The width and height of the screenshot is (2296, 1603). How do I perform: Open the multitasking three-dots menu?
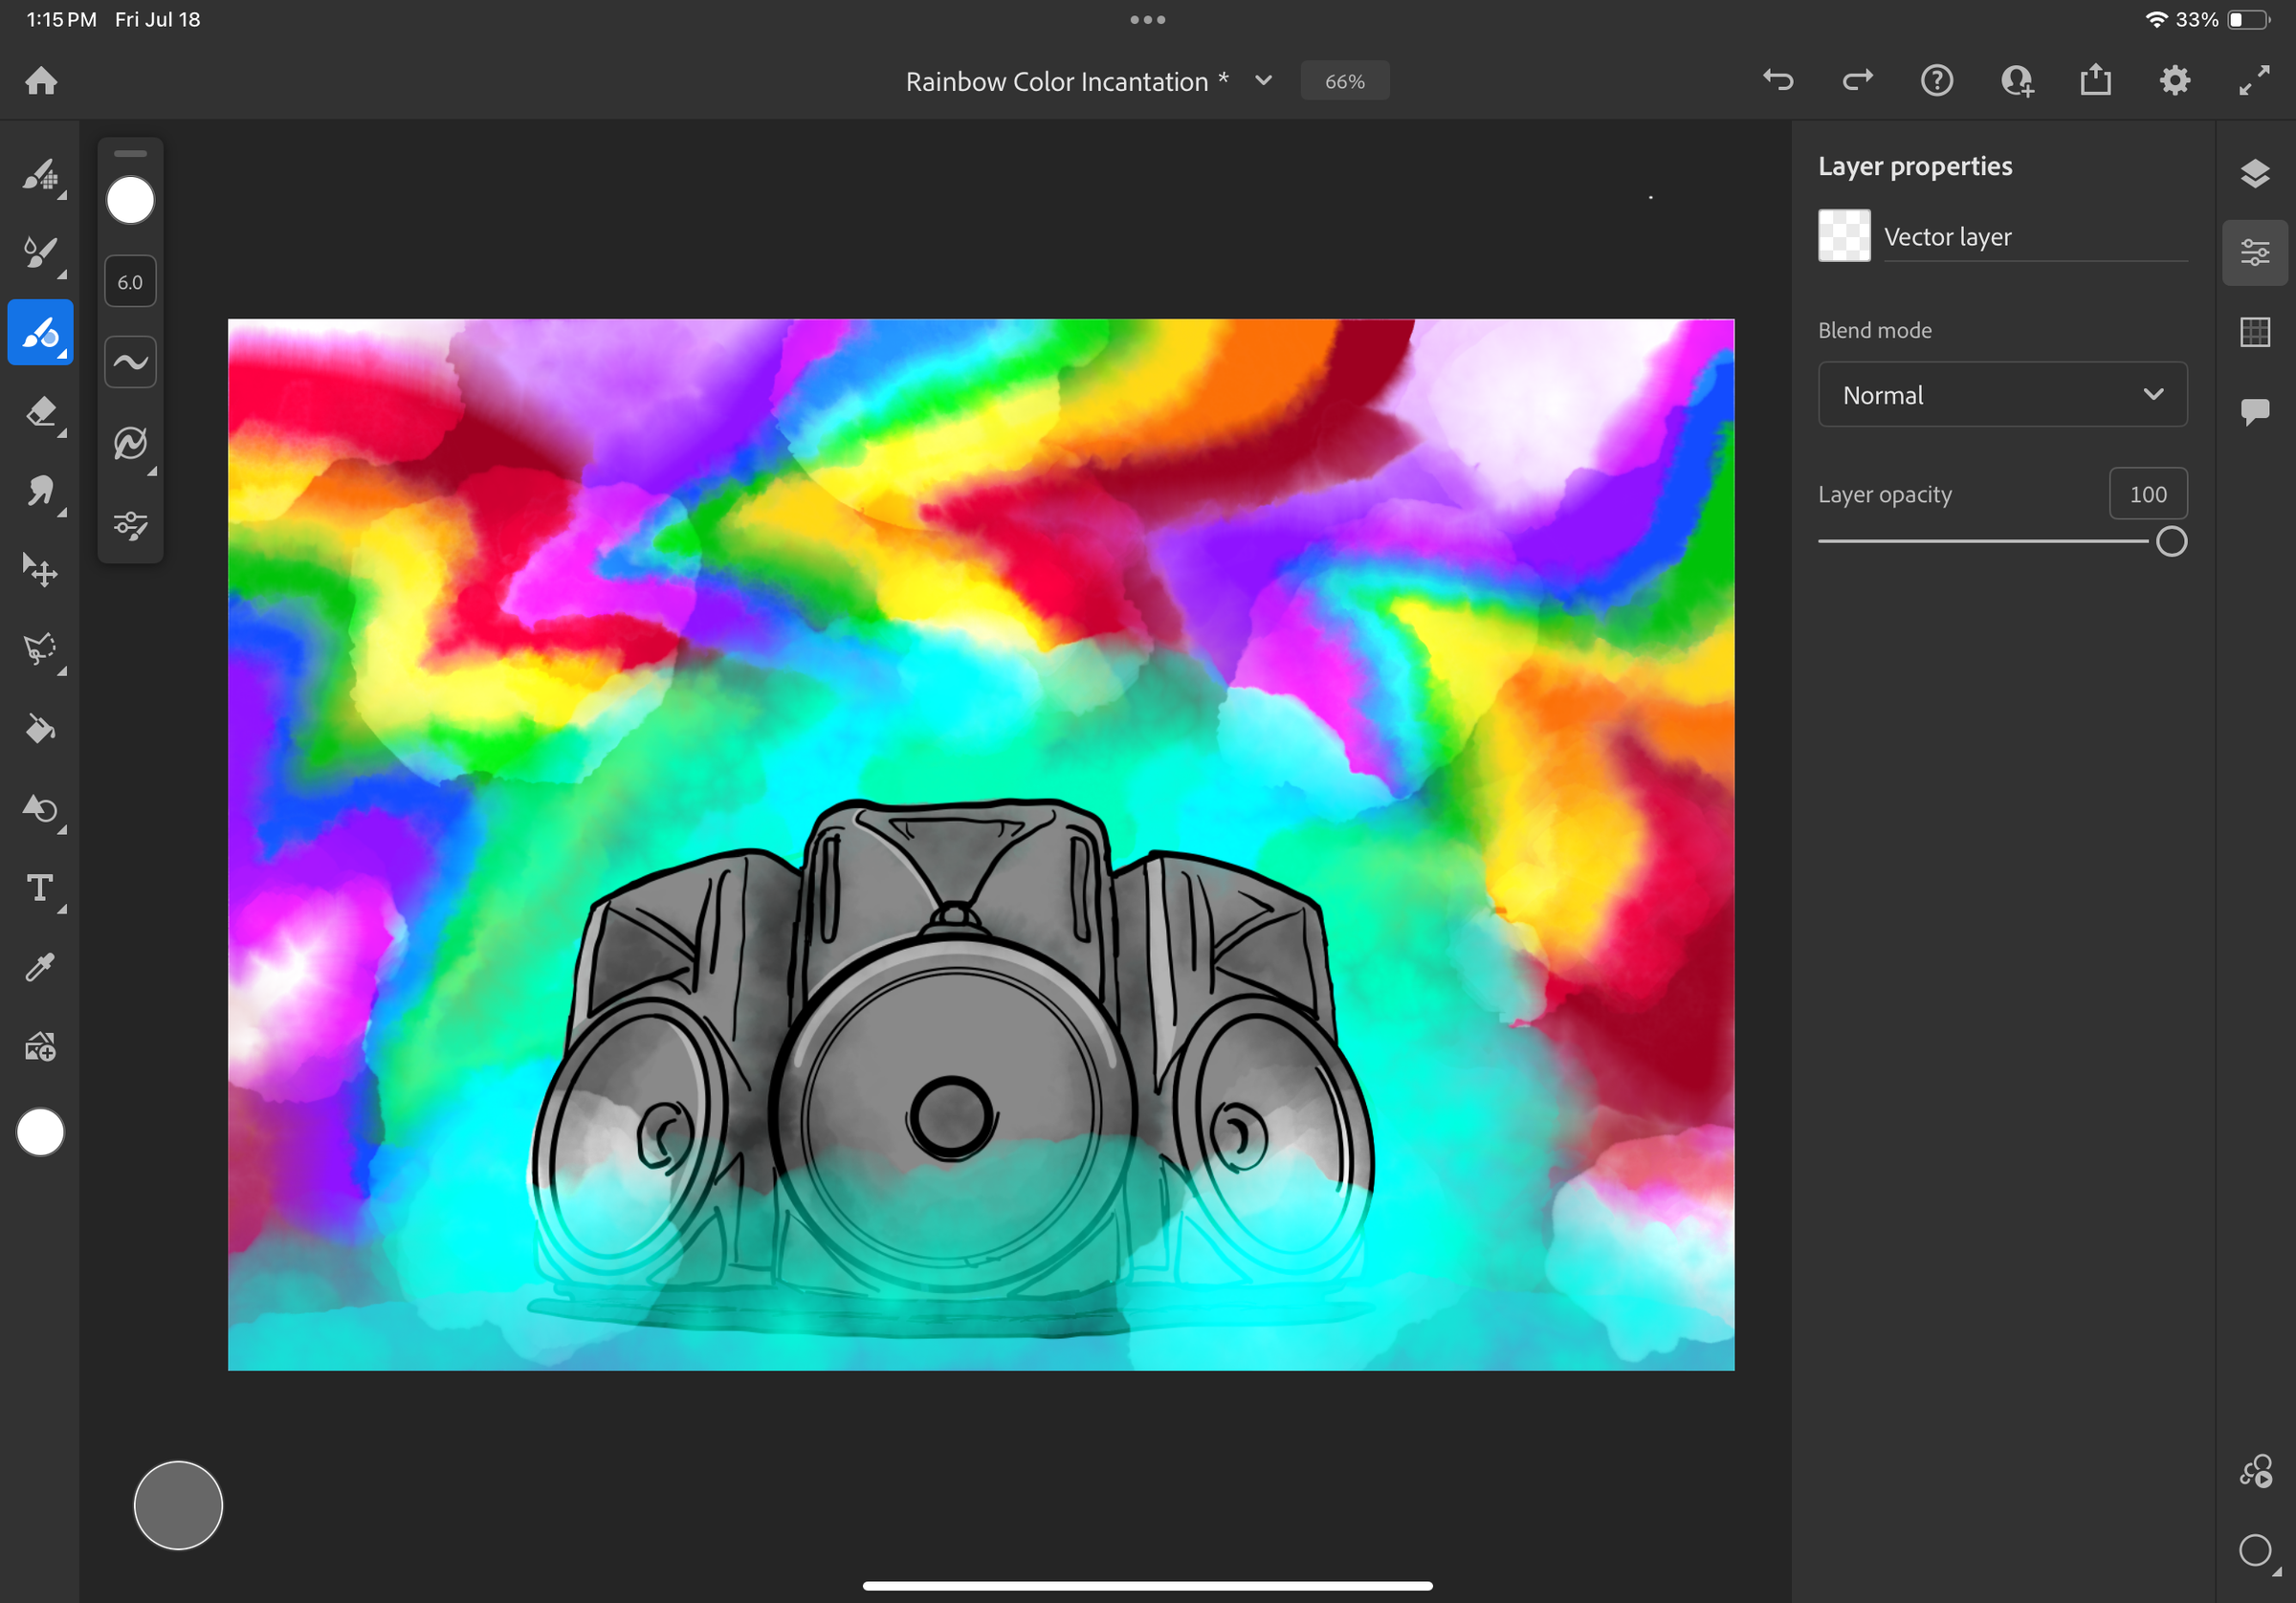[x=1148, y=20]
